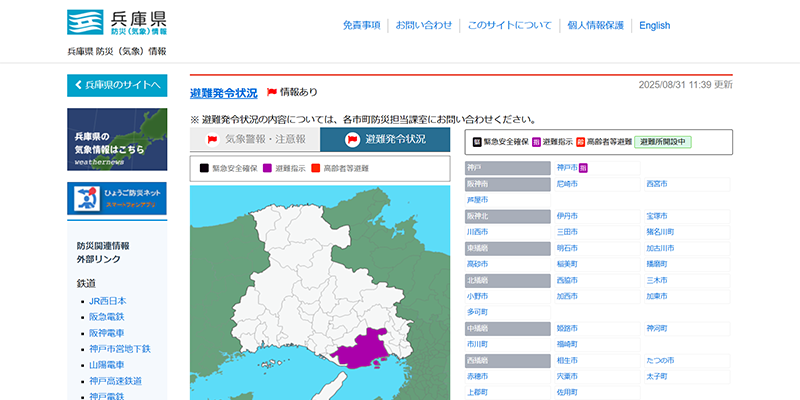Click the purple 指 badge beside 神戸市
Screen dimensions: 800x400
583,168
